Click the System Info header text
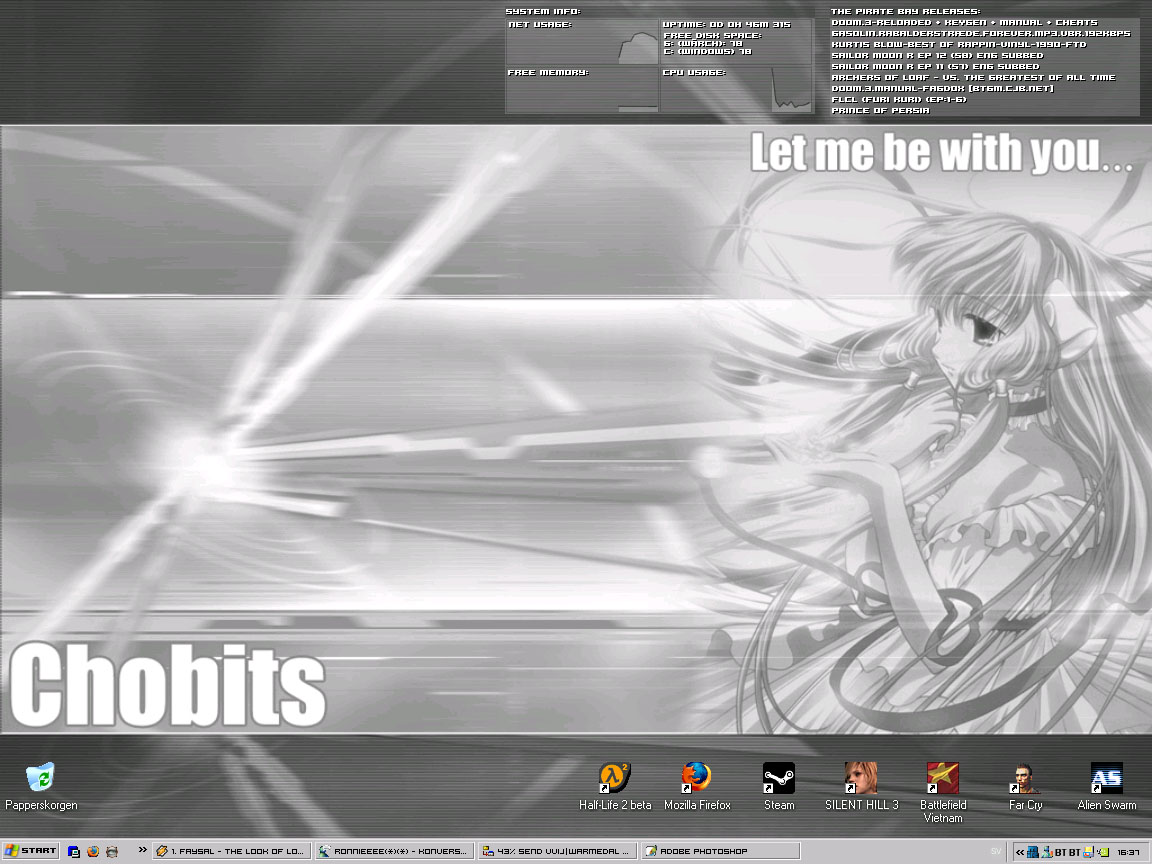The height and width of the screenshot is (864, 1152). click(543, 12)
